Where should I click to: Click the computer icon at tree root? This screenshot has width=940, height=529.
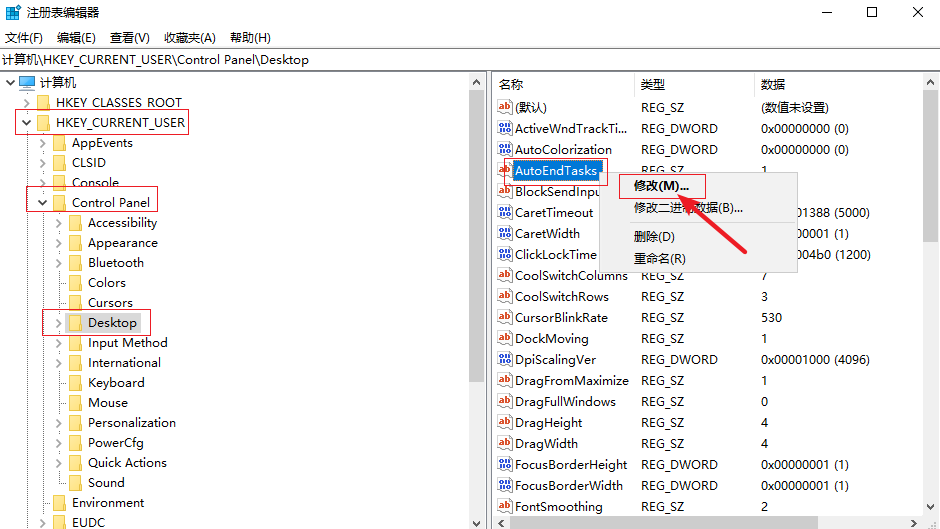(x=27, y=83)
